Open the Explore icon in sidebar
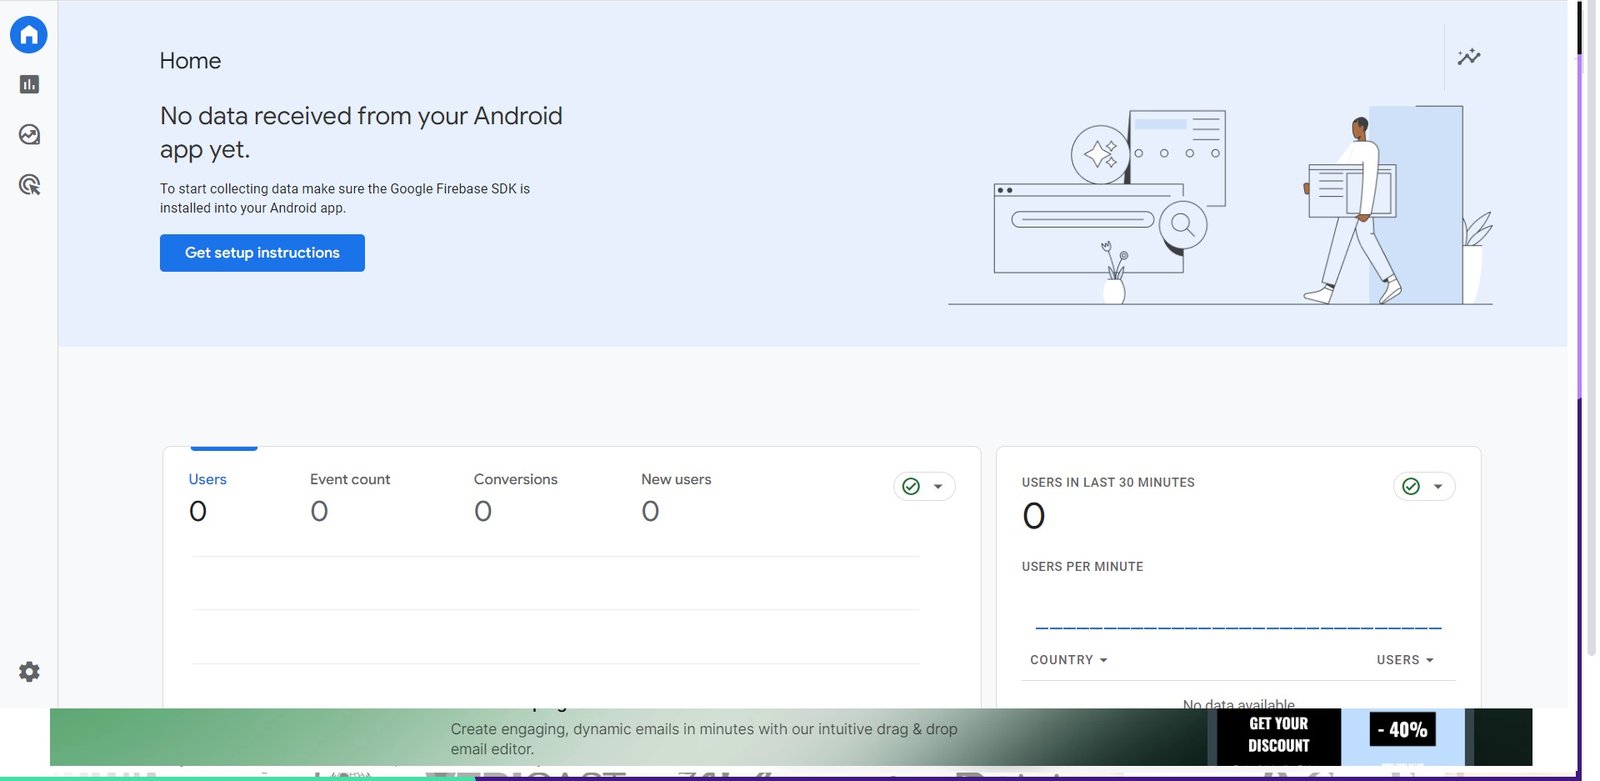 tap(29, 135)
